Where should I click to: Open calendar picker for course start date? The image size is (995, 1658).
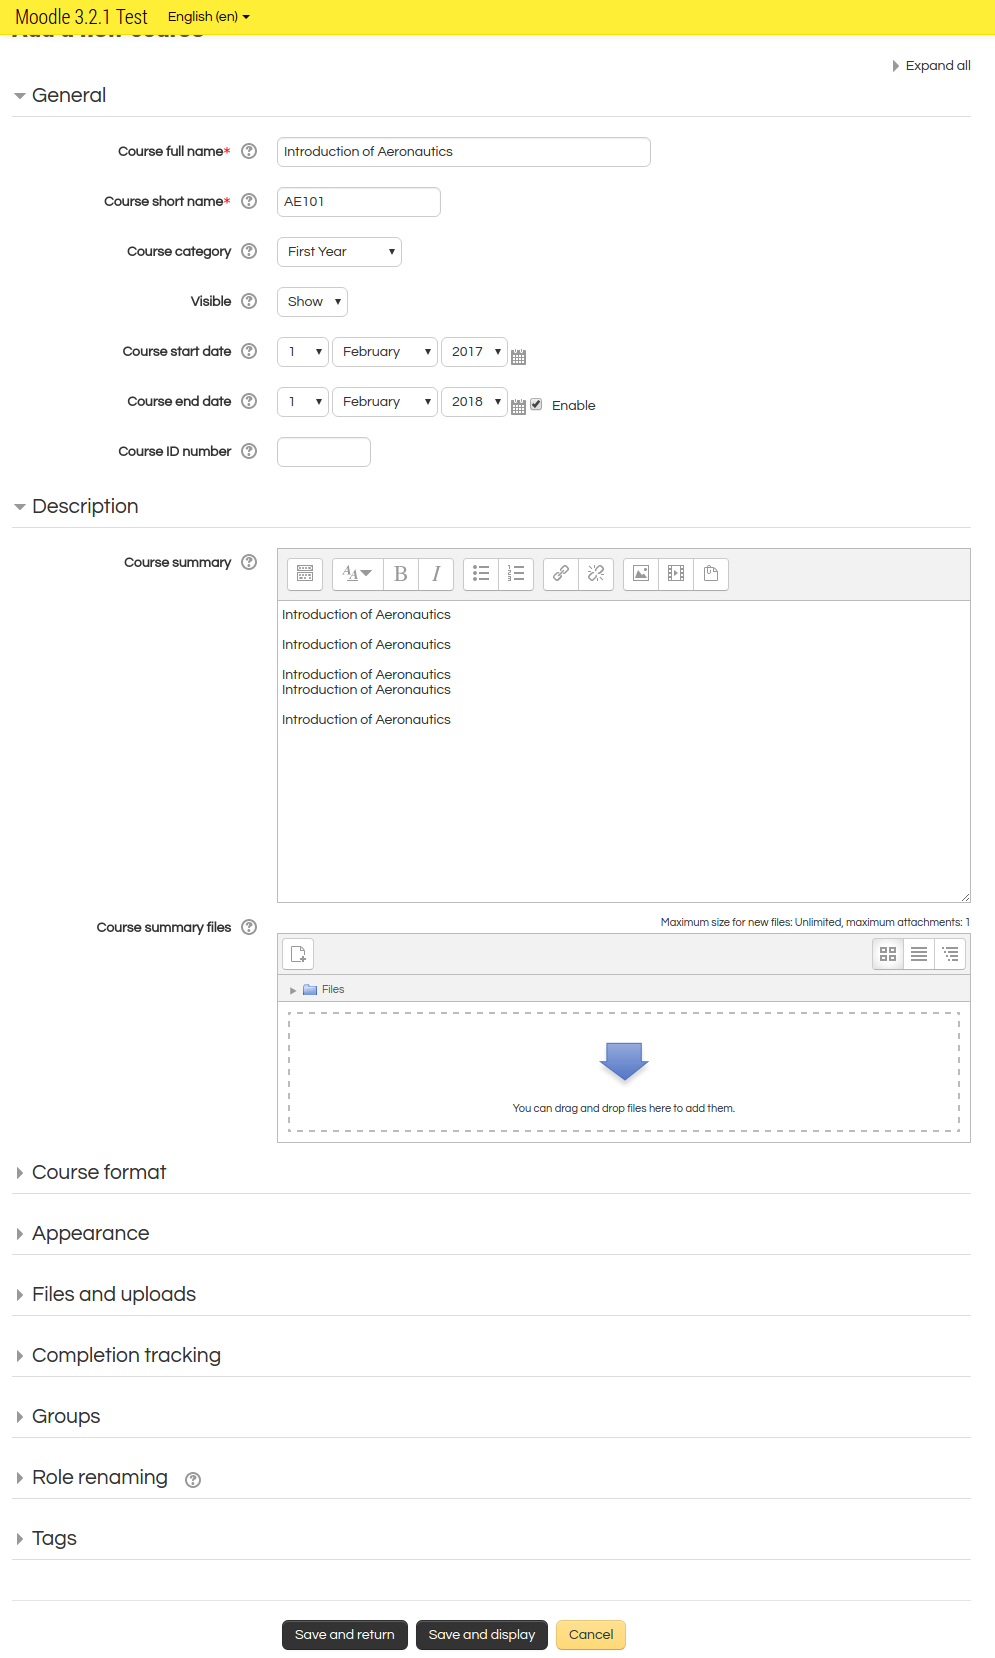(x=518, y=357)
